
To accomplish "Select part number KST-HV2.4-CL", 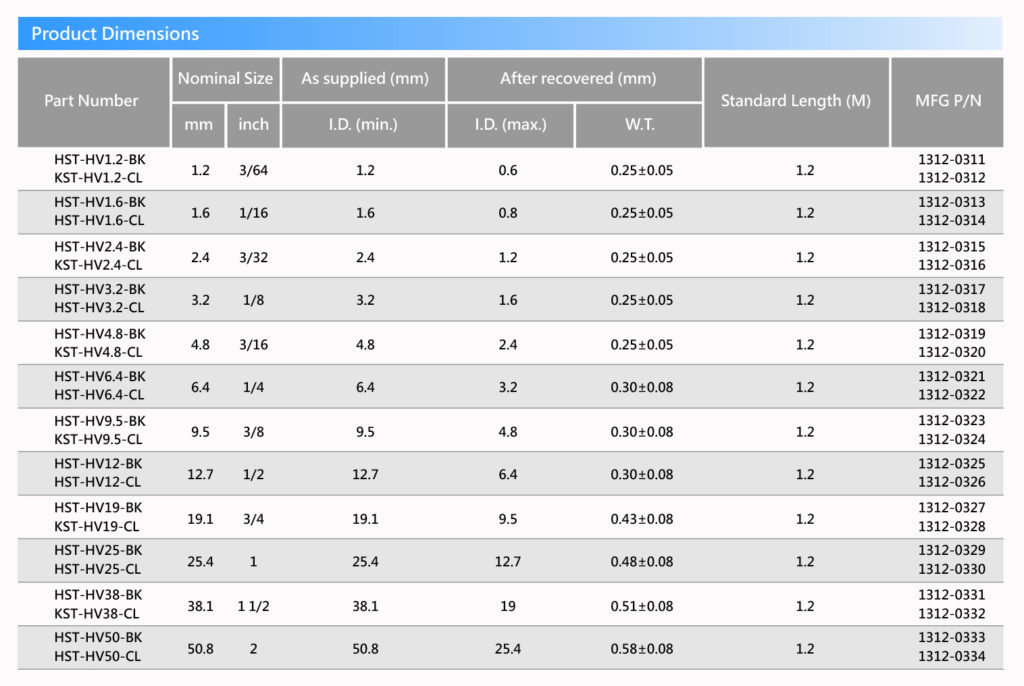I will tap(99, 265).
